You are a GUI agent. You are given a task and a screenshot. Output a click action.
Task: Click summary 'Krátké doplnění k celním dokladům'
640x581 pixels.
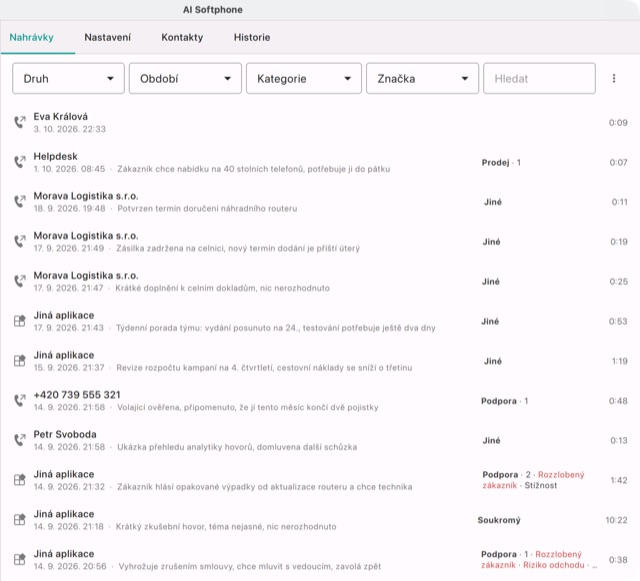(222, 288)
